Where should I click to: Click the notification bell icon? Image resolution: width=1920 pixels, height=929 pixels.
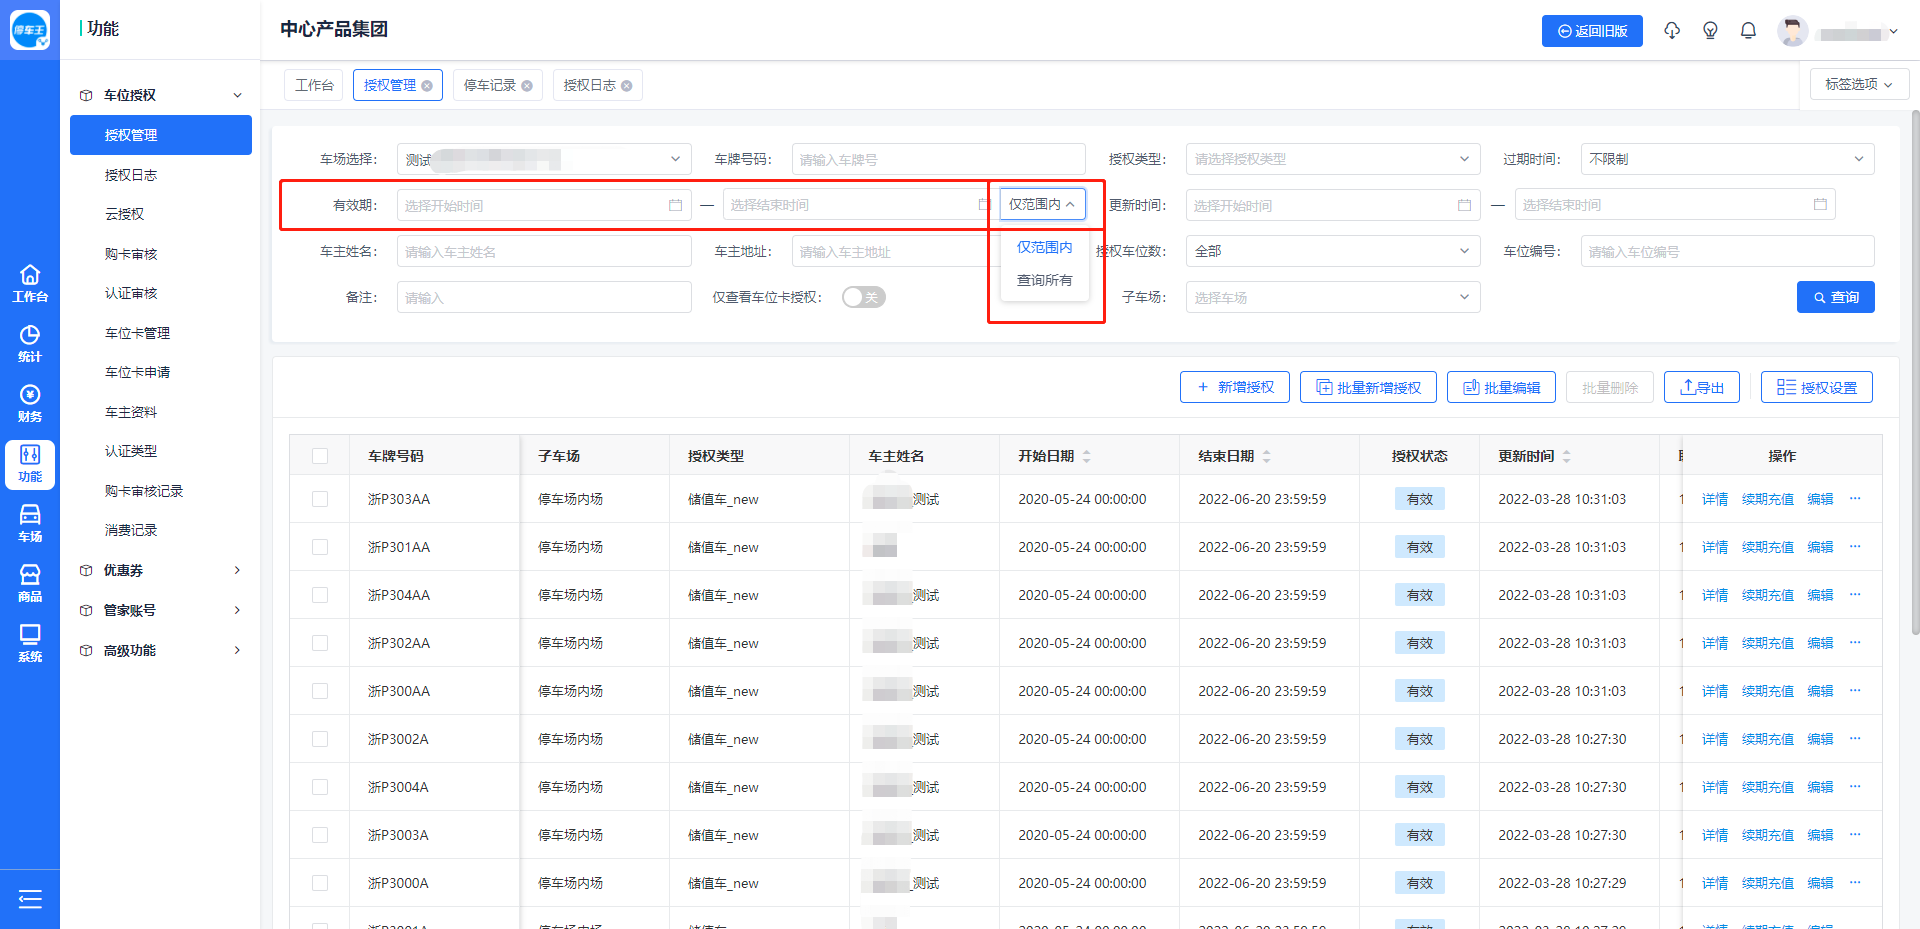(1748, 31)
